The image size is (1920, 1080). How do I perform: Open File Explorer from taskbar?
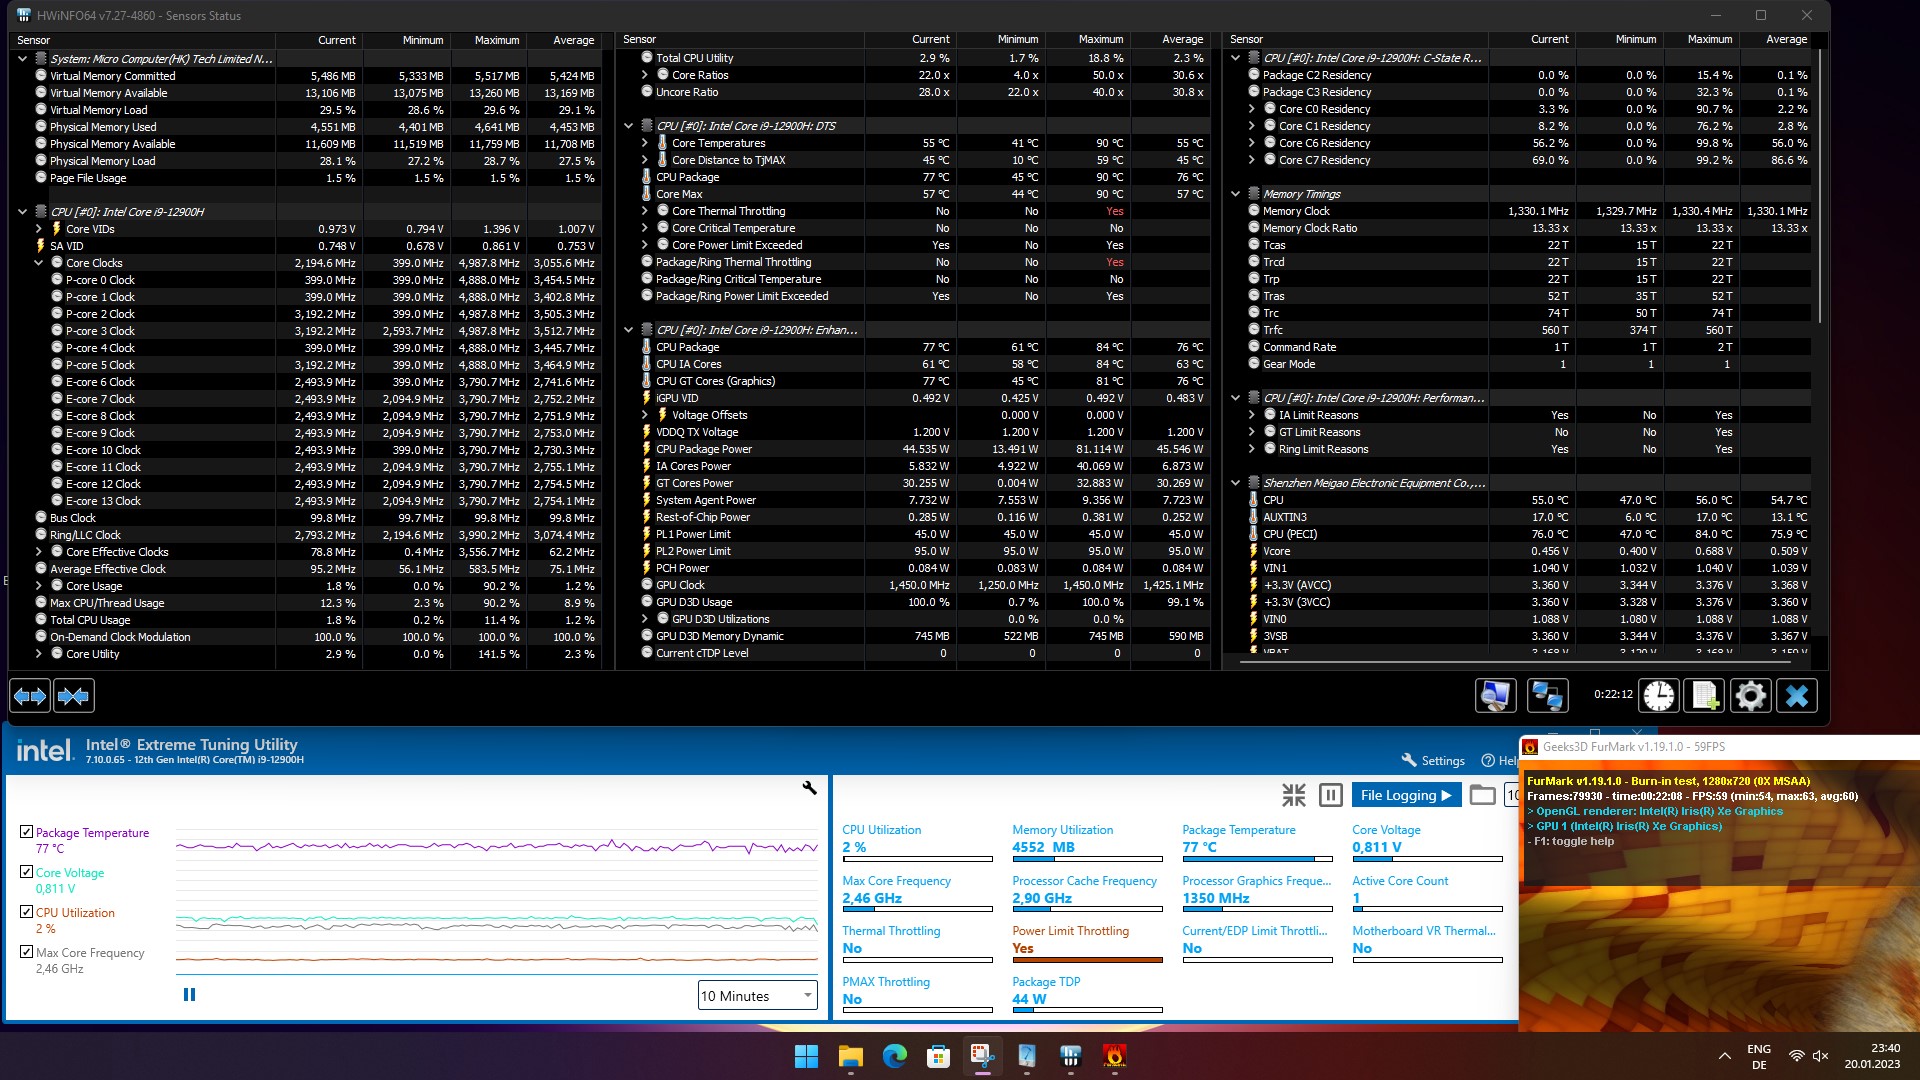(x=850, y=1056)
